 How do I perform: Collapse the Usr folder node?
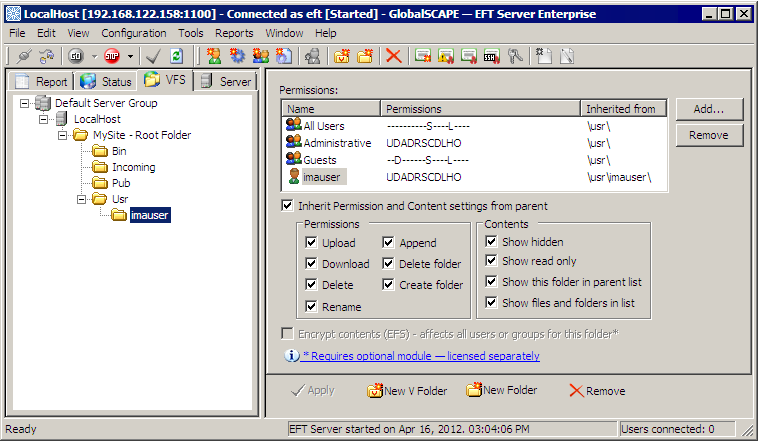coord(82,199)
